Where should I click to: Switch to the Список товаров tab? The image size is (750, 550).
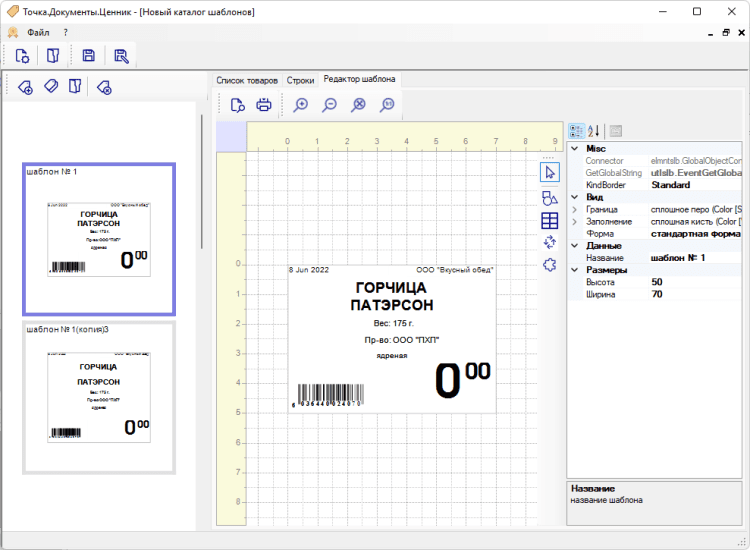point(247,80)
